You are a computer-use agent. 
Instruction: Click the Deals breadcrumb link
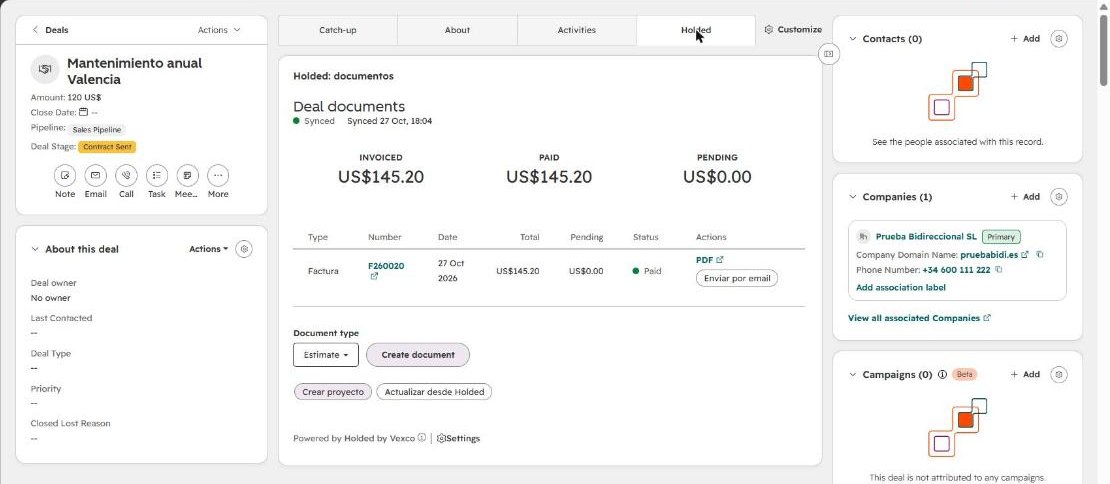[57, 30]
